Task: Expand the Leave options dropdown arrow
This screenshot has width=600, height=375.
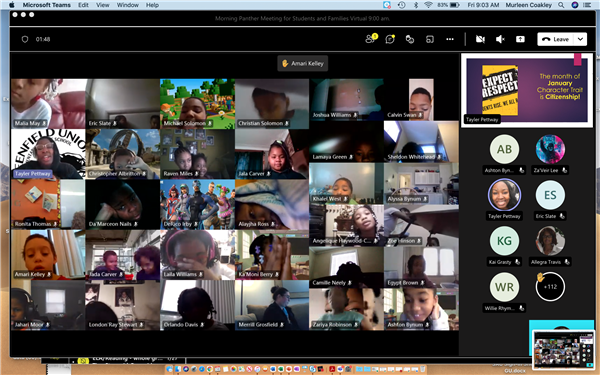Action: click(580, 39)
